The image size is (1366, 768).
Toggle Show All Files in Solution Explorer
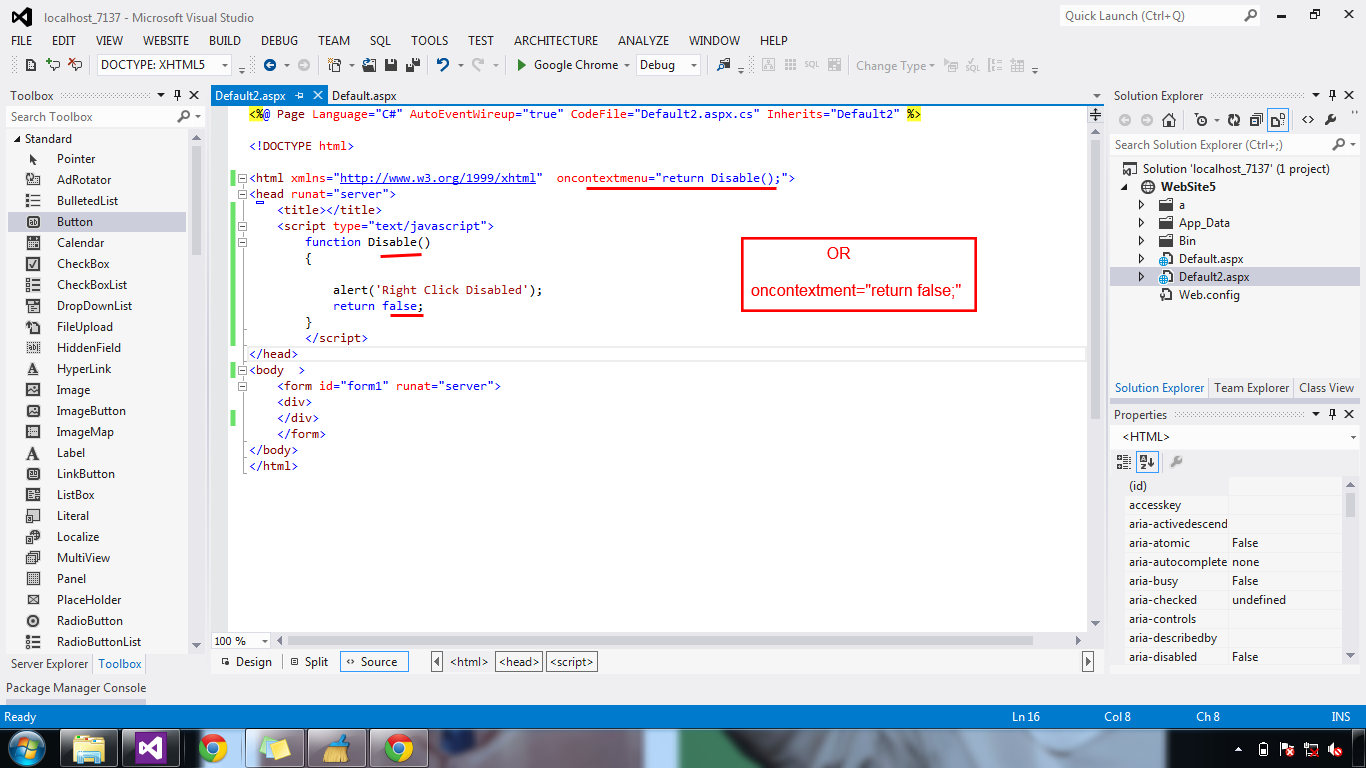click(x=1278, y=120)
